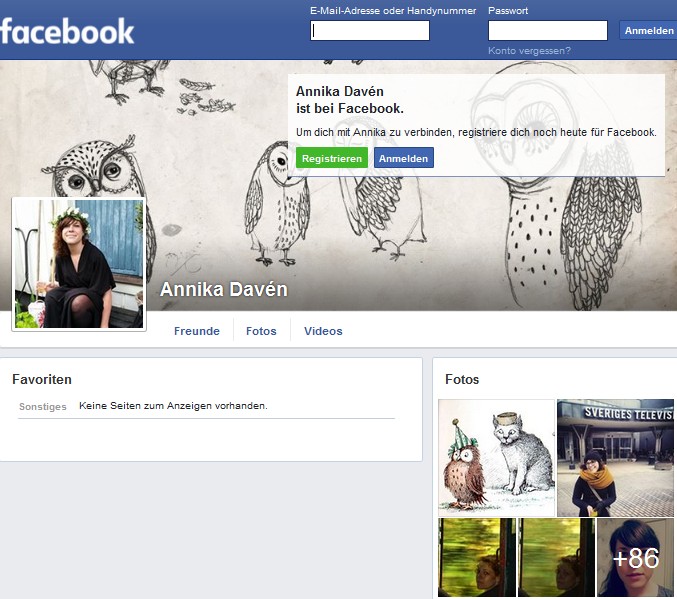
Task: Click the Sonstiges label
Action: tap(43, 406)
